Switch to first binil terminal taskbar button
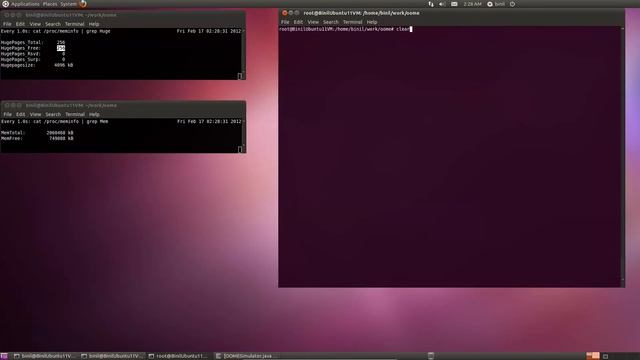 coord(44,356)
